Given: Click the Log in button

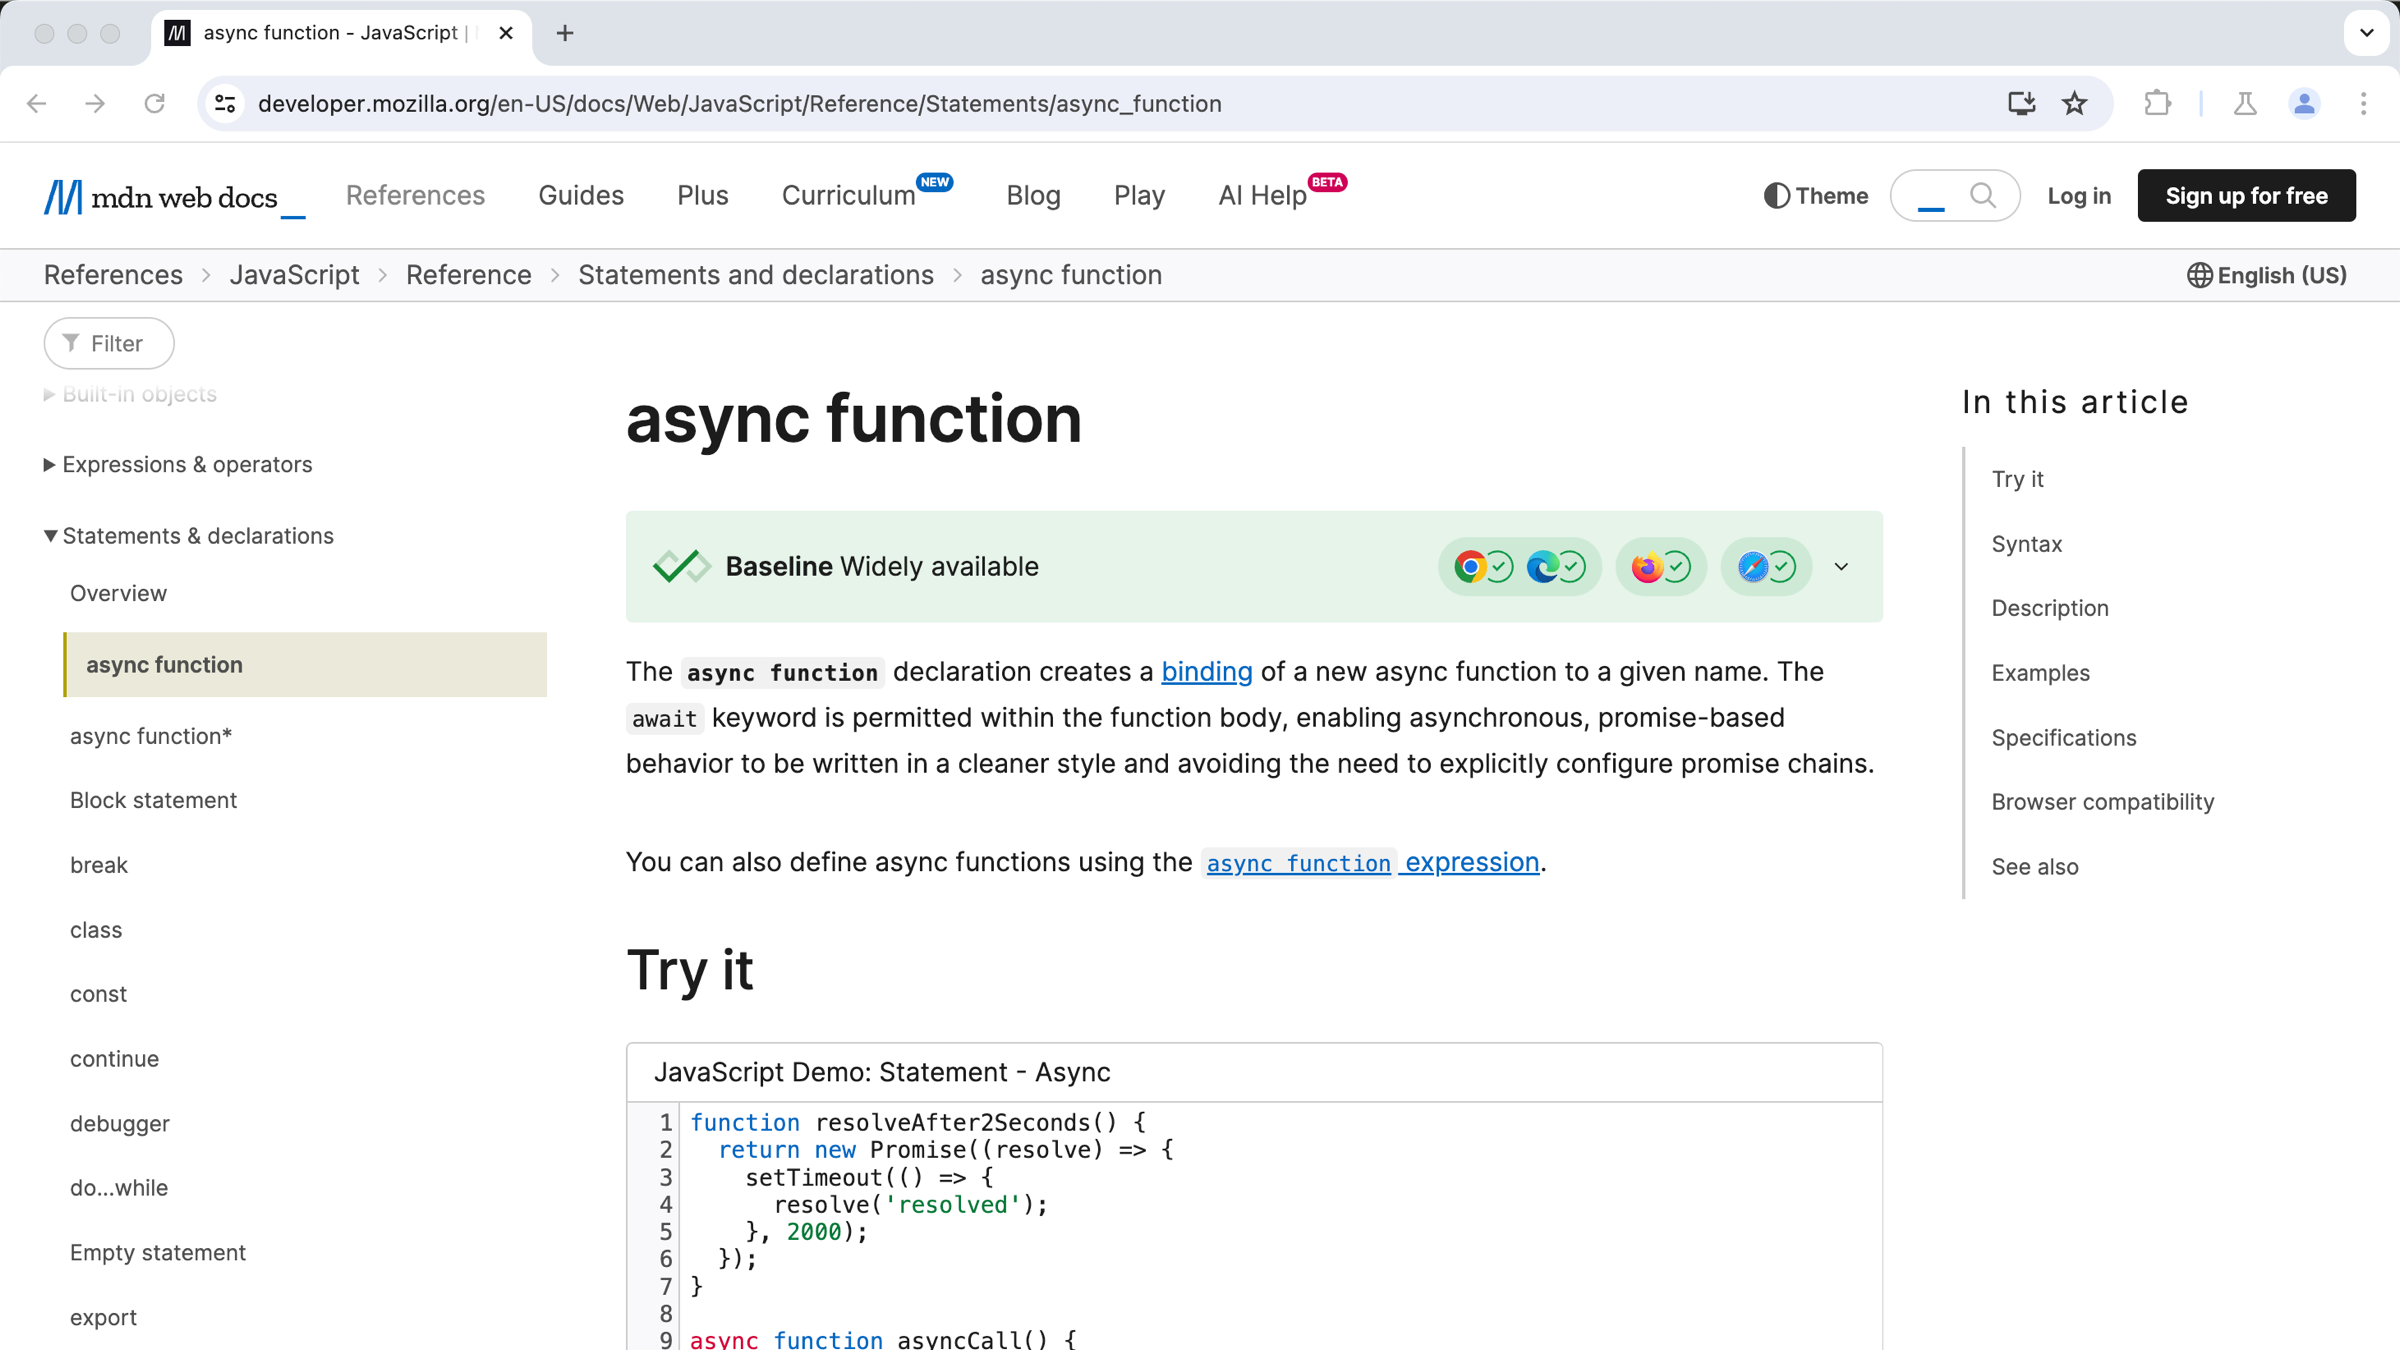Looking at the screenshot, I should point(2079,195).
